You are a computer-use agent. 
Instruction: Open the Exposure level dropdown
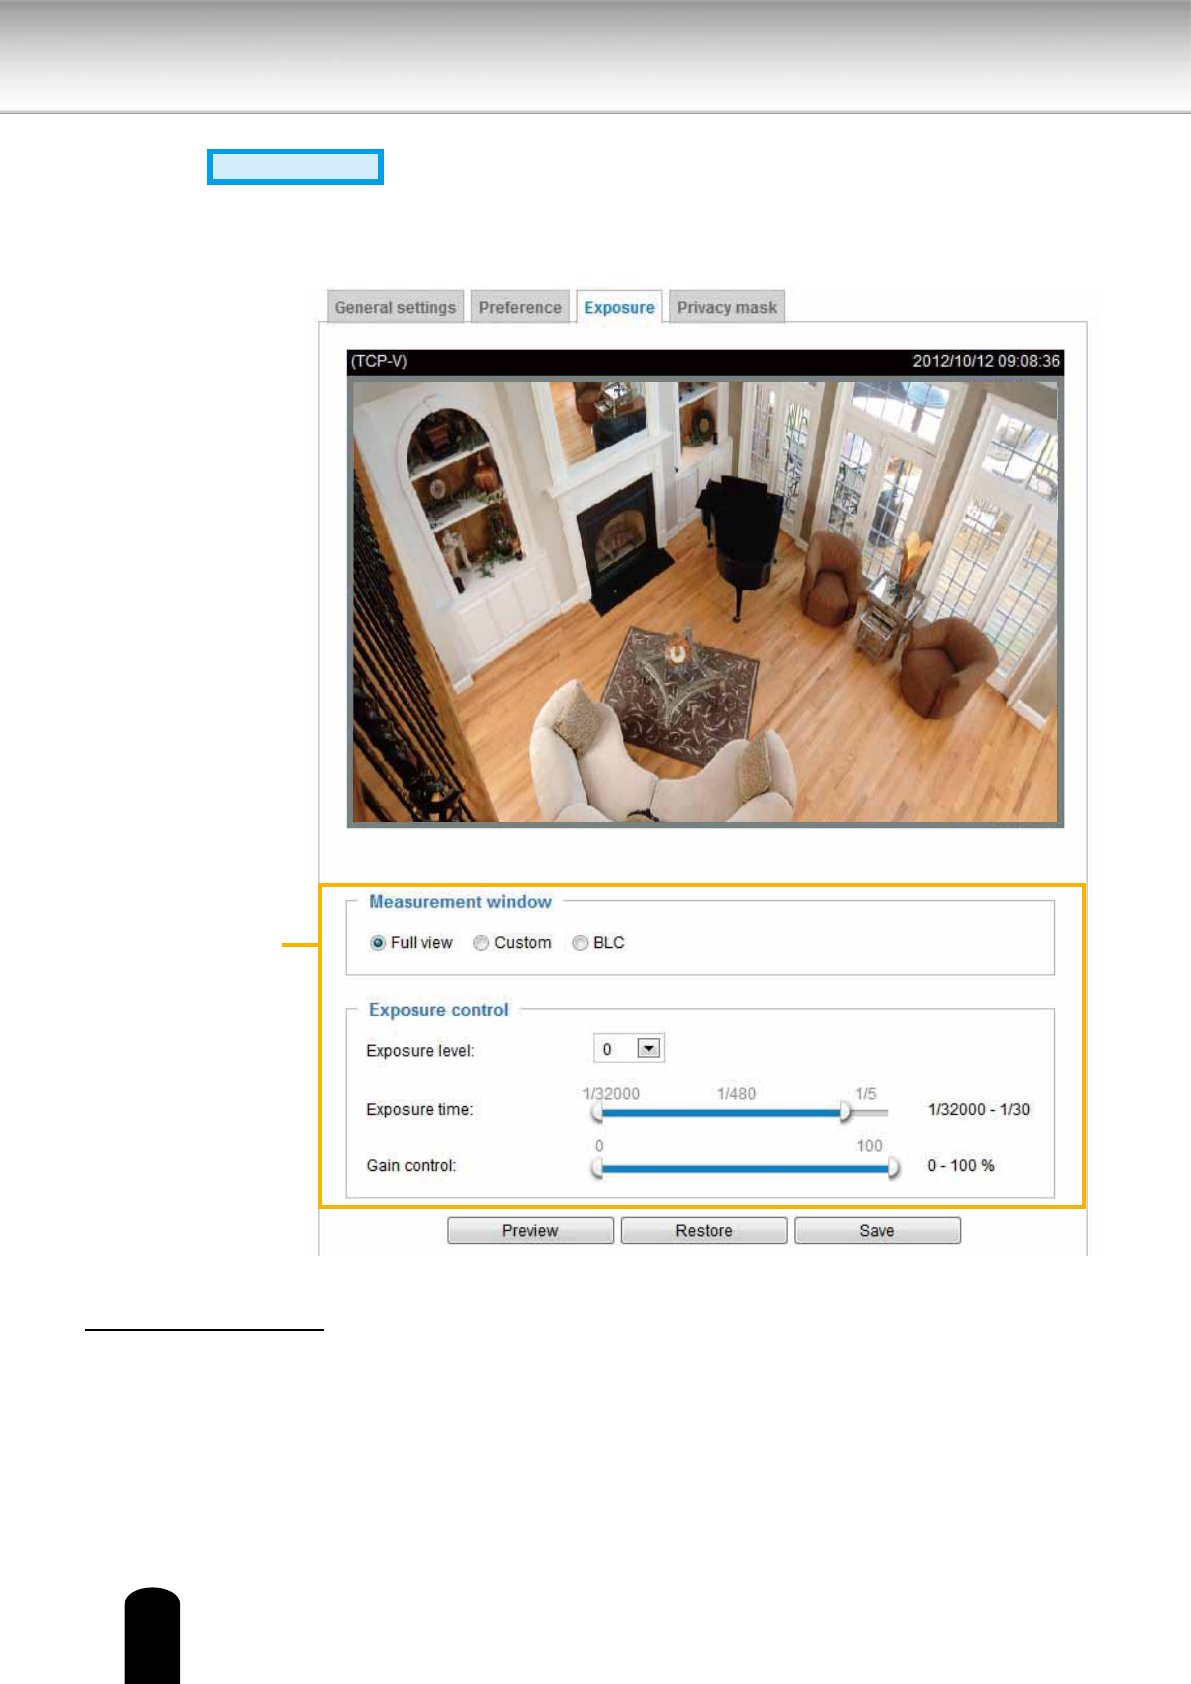coord(629,1049)
